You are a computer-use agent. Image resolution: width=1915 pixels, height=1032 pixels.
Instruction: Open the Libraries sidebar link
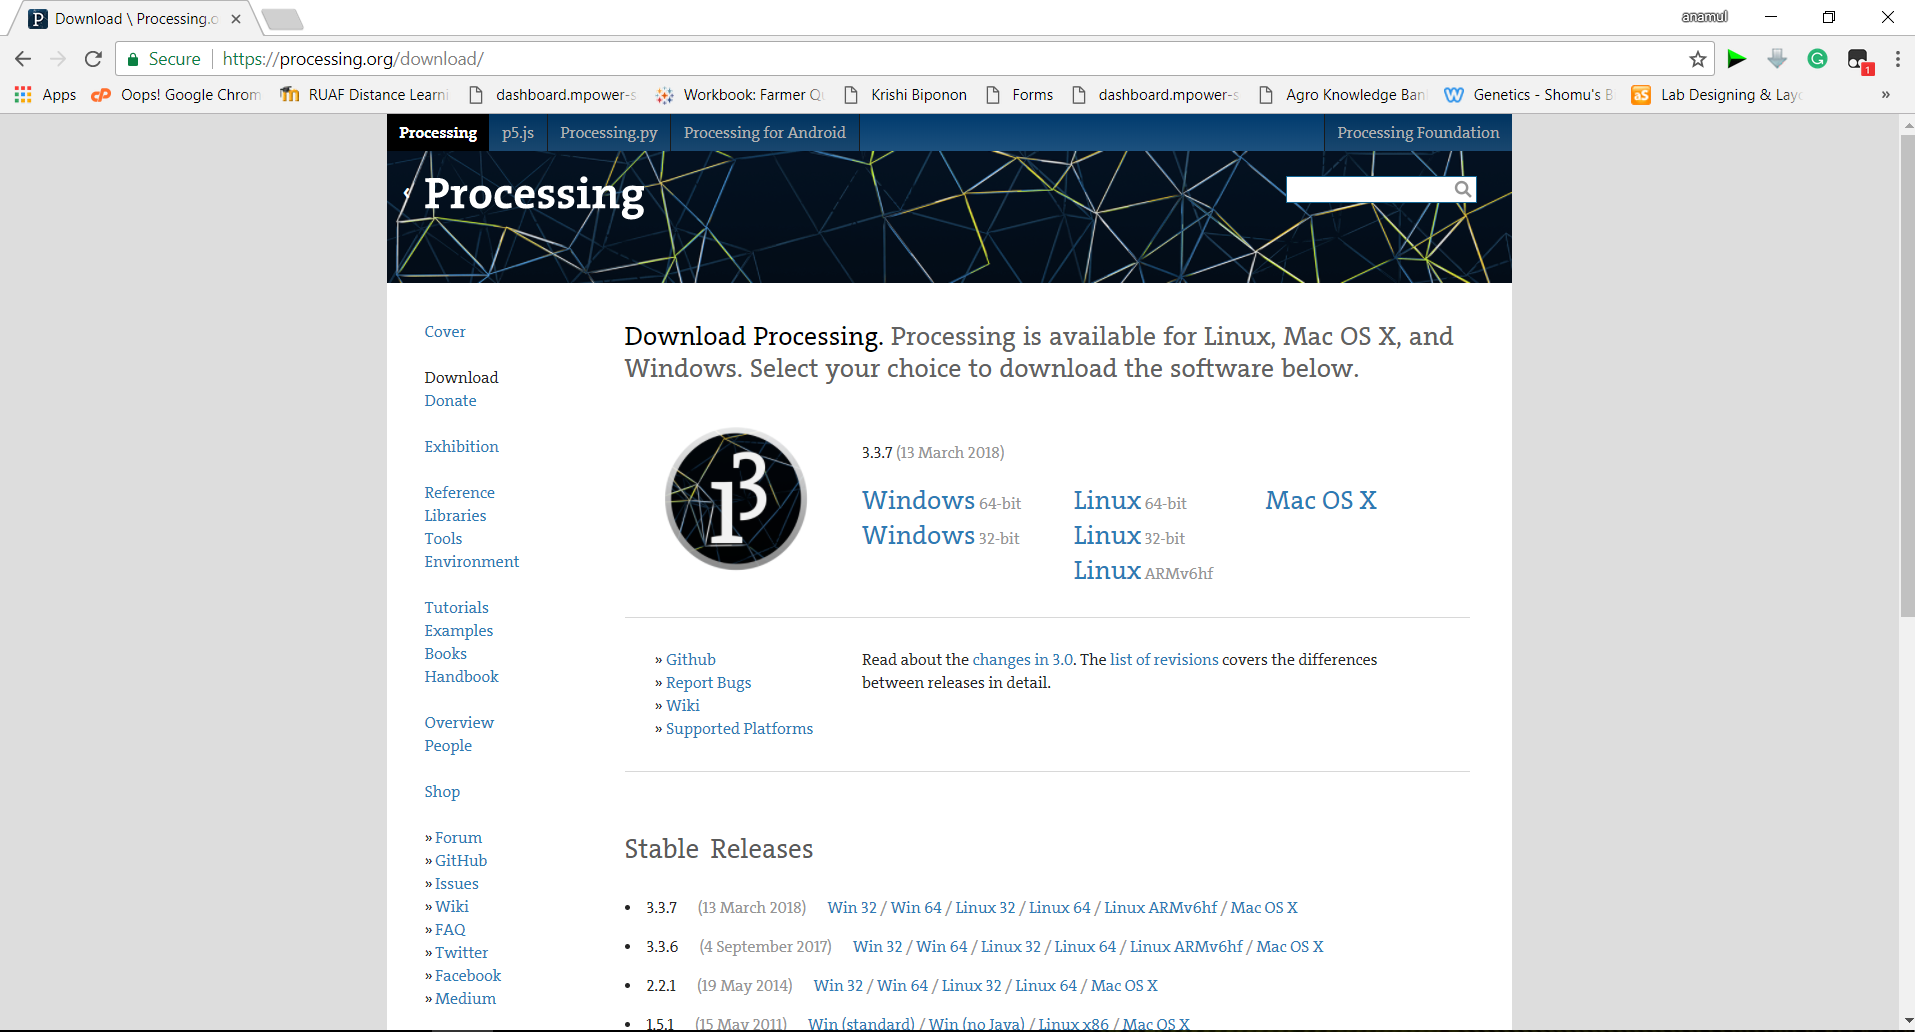[x=455, y=516]
